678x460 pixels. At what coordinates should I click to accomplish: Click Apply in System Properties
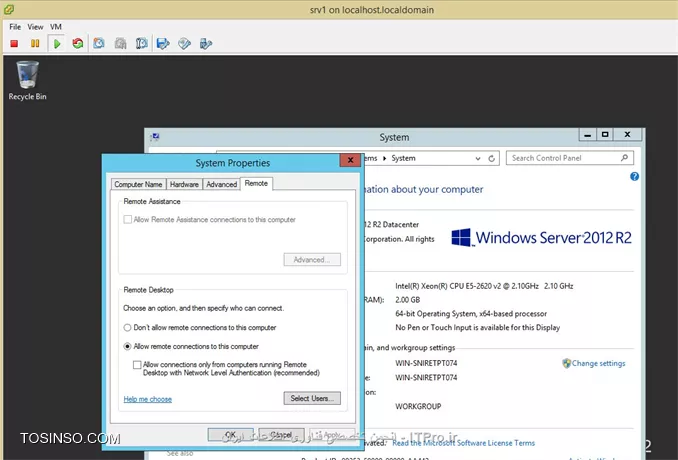(332, 434)
